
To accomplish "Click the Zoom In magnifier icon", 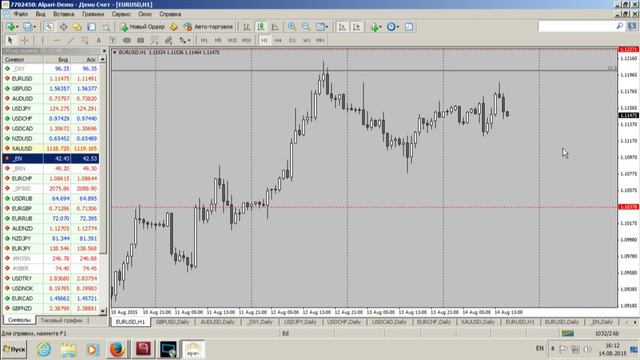I will click(x=292, y=27).
